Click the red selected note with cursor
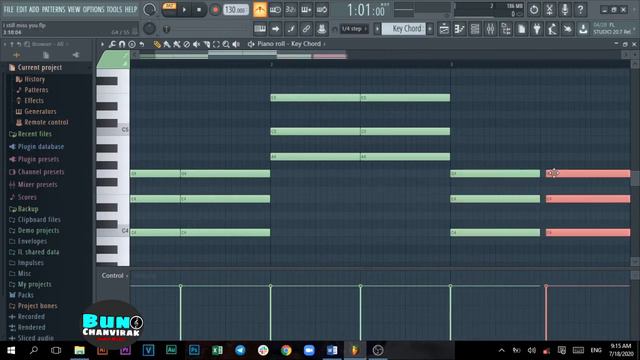 [x=588, y=173]
